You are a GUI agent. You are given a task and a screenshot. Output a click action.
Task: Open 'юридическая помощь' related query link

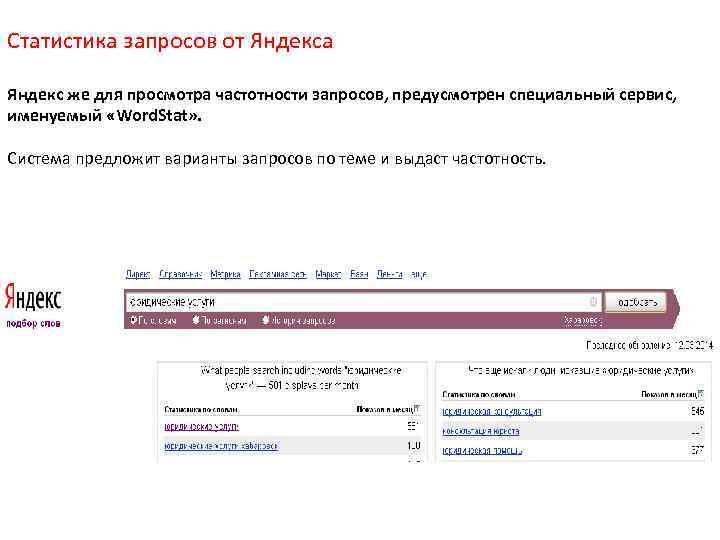click(x=482, y=451)
